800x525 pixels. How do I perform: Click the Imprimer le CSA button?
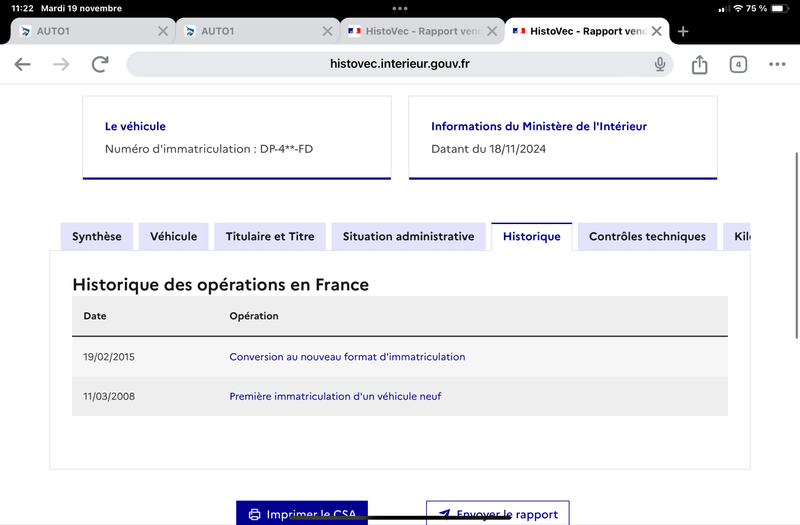tap(302, 513)
